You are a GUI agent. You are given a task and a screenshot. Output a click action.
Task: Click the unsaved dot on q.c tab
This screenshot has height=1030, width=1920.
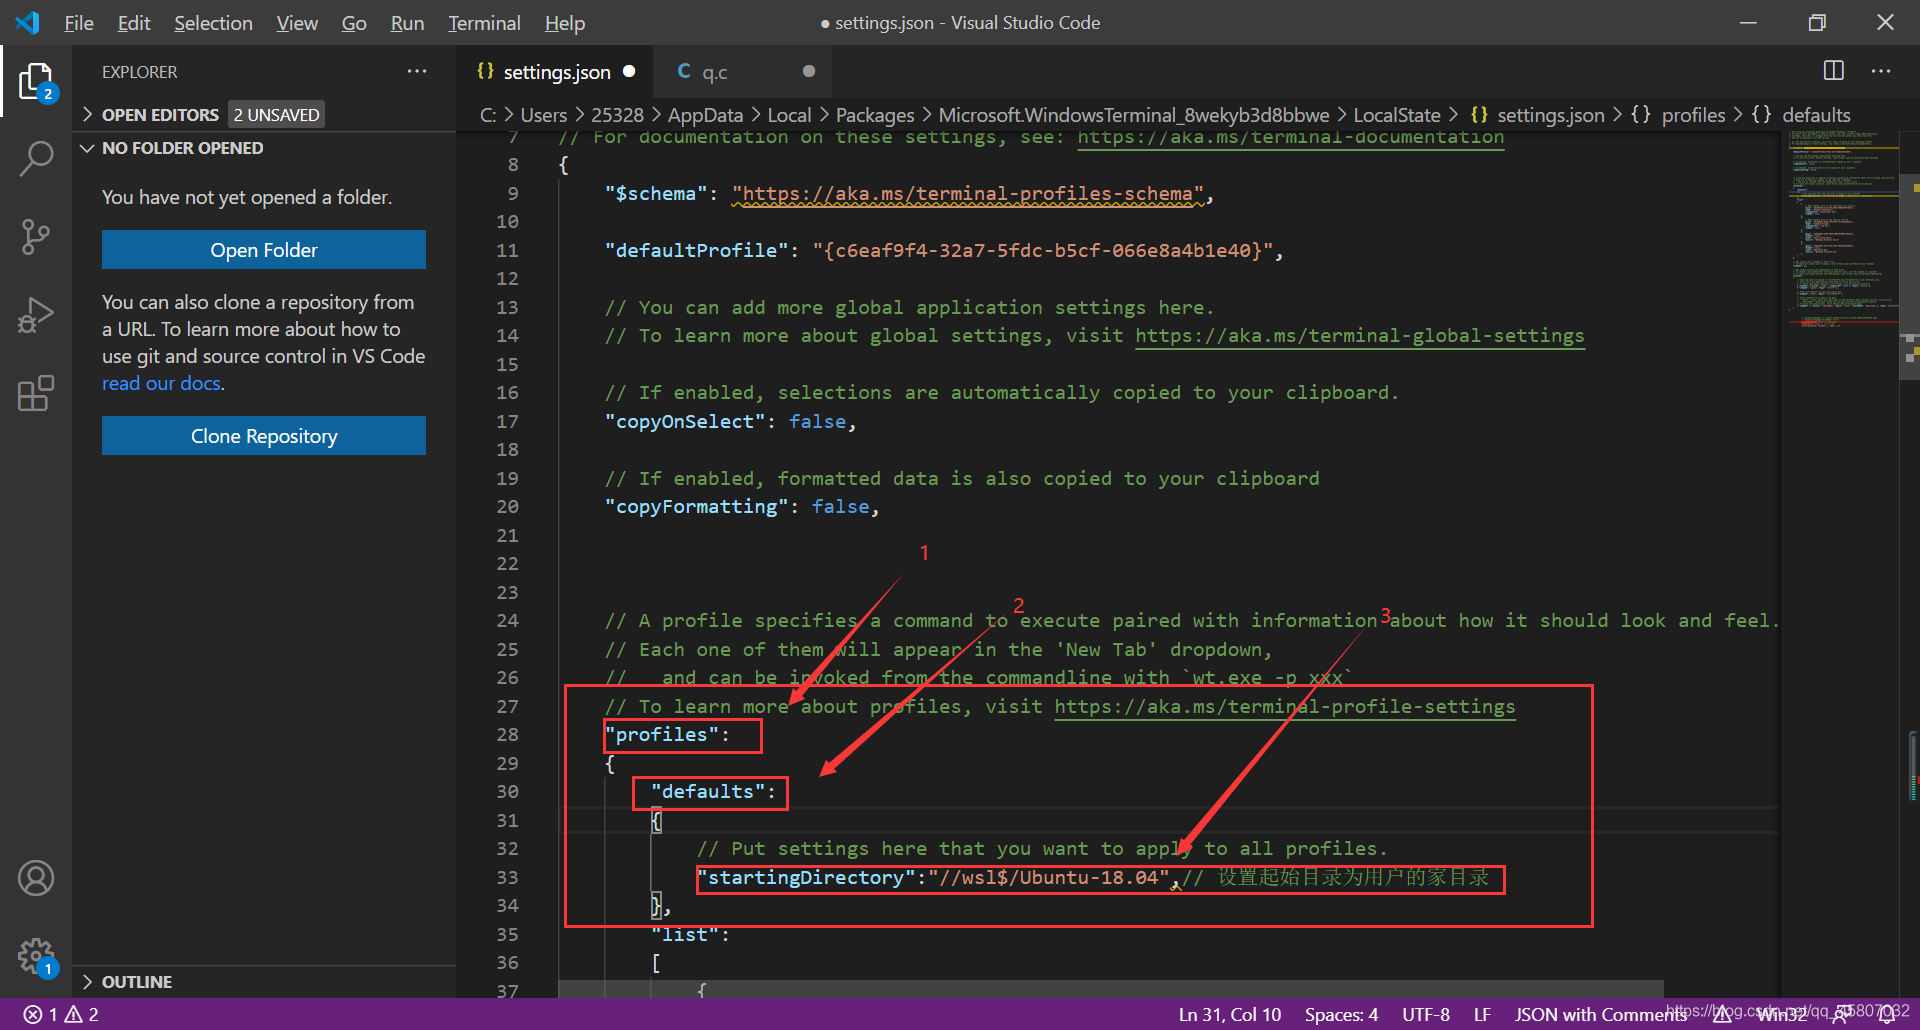pos(809,71)
